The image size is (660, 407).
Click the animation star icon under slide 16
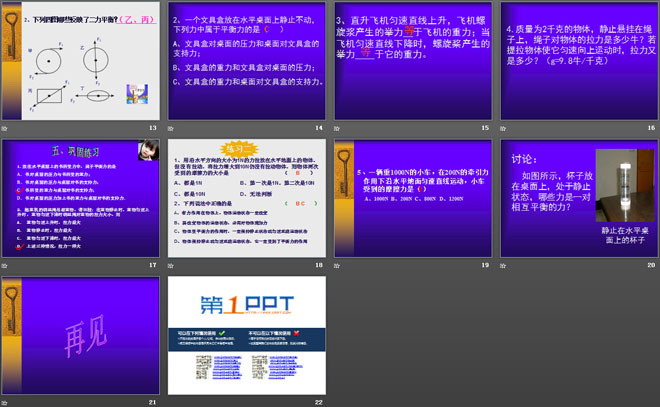tap(503, 128)
